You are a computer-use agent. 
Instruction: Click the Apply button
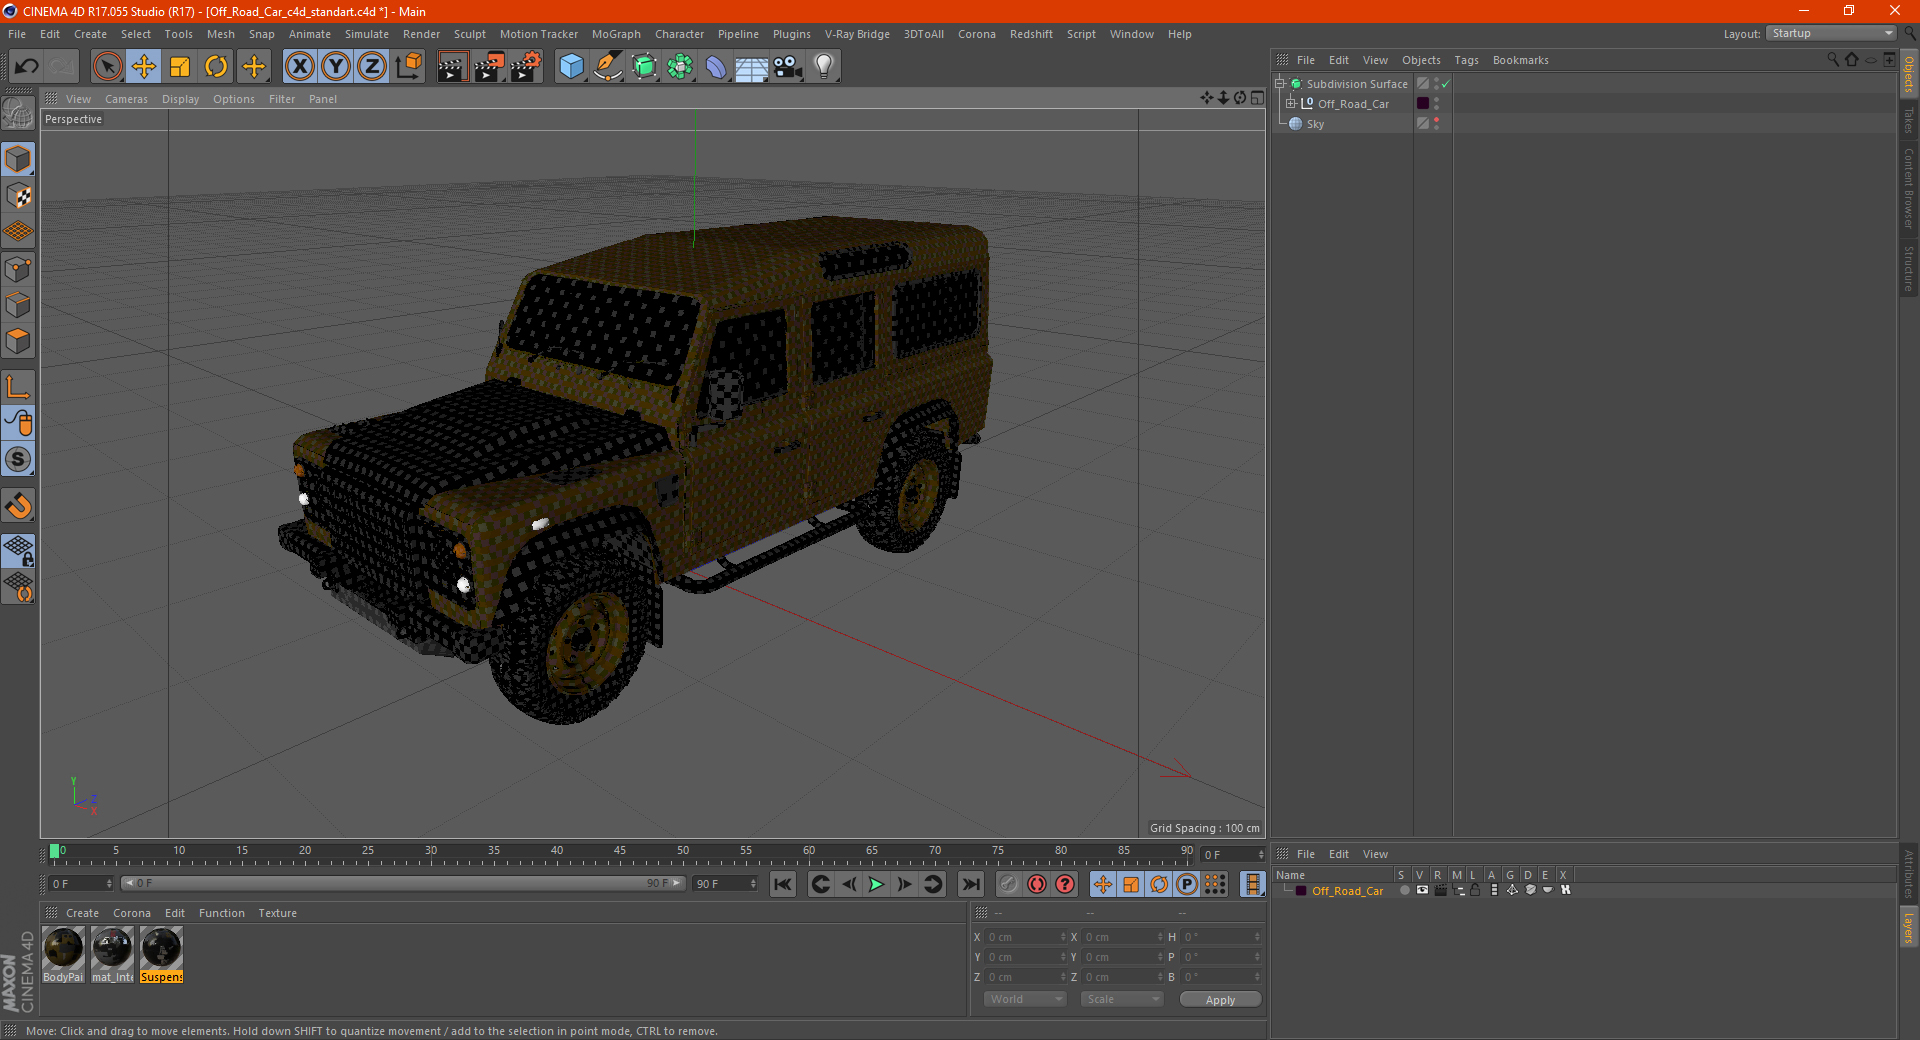coord(1220,999)
